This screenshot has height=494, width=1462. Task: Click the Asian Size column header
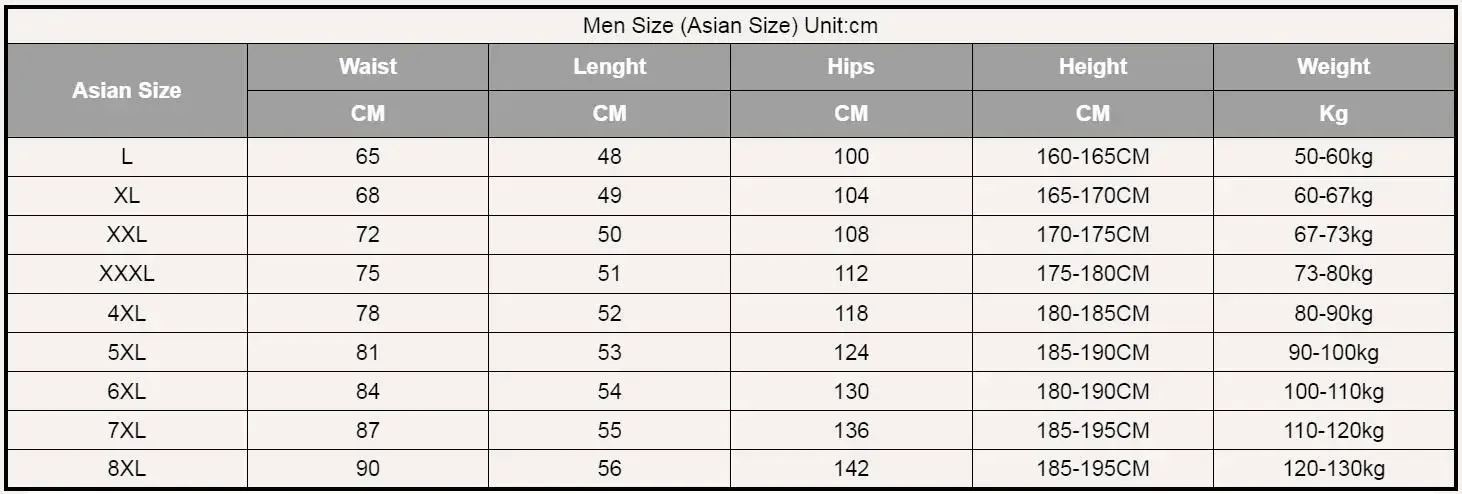(x=127, y=91)
